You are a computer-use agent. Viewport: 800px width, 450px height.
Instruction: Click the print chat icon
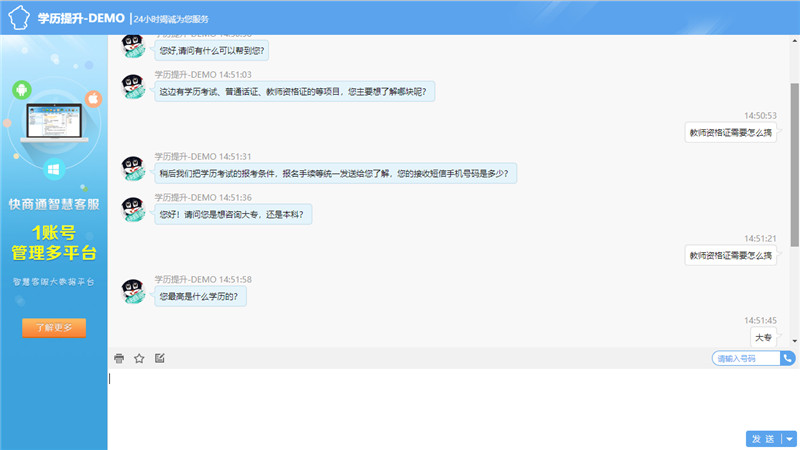tap(119, 358)
